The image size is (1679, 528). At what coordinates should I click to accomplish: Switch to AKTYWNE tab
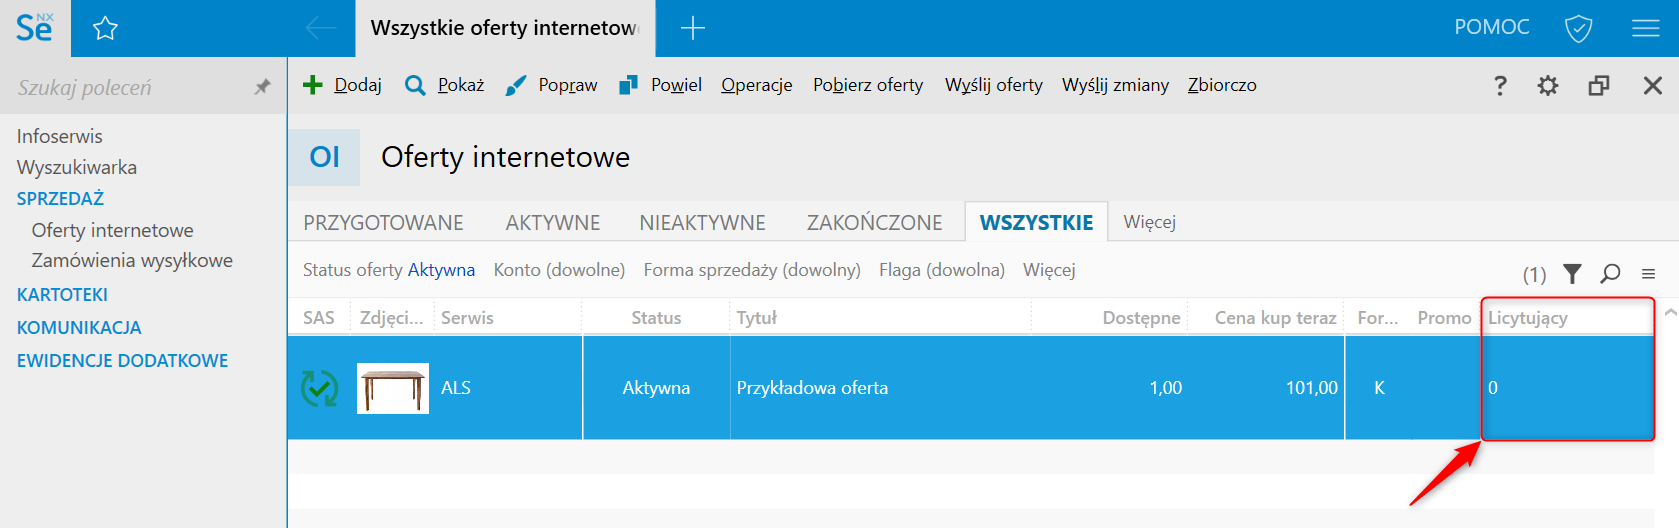coord(553,222)
